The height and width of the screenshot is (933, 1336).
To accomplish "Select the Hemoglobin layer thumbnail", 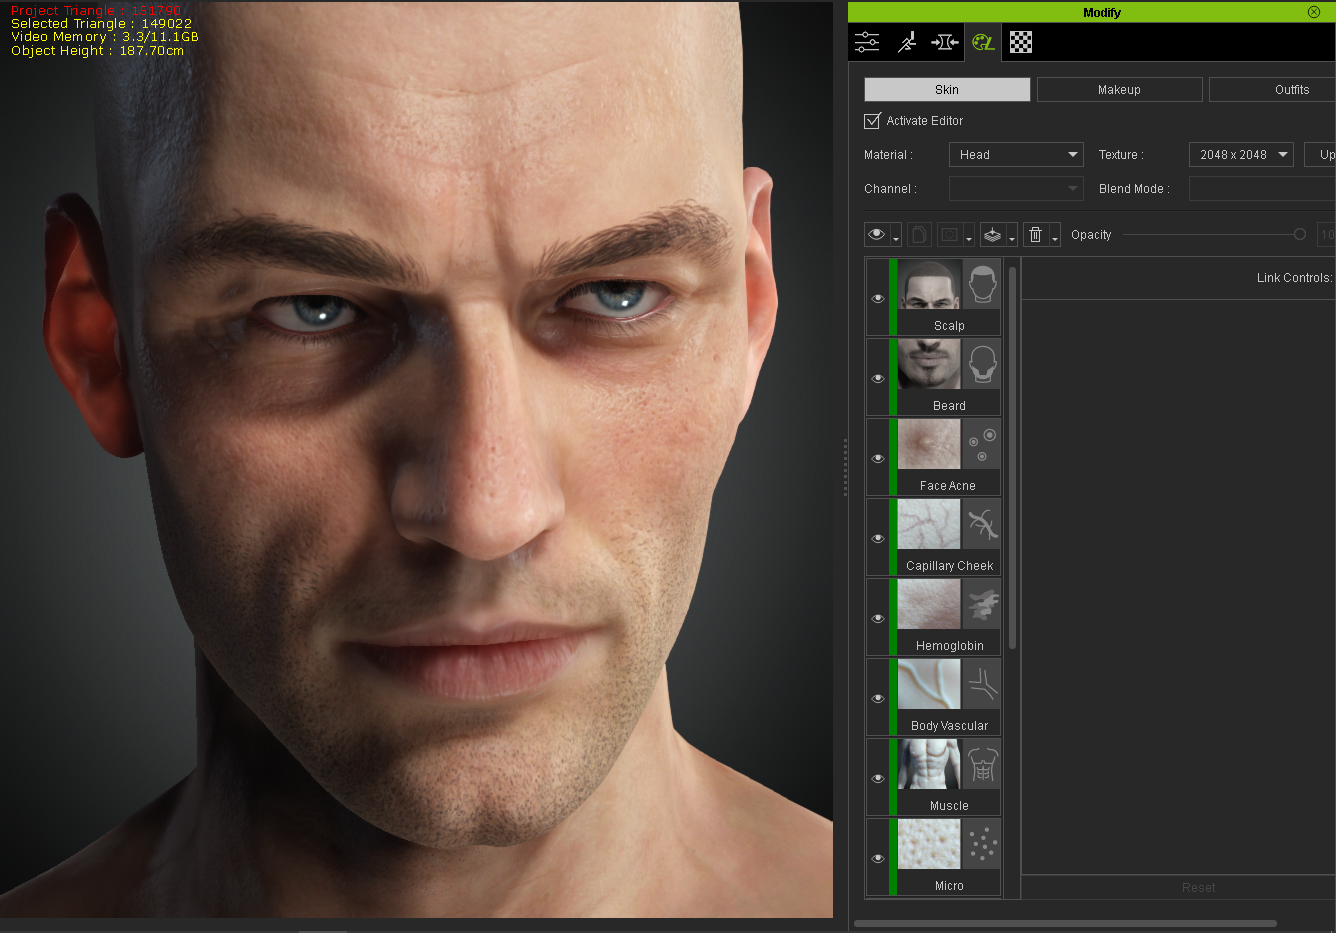I will point(929,604).
